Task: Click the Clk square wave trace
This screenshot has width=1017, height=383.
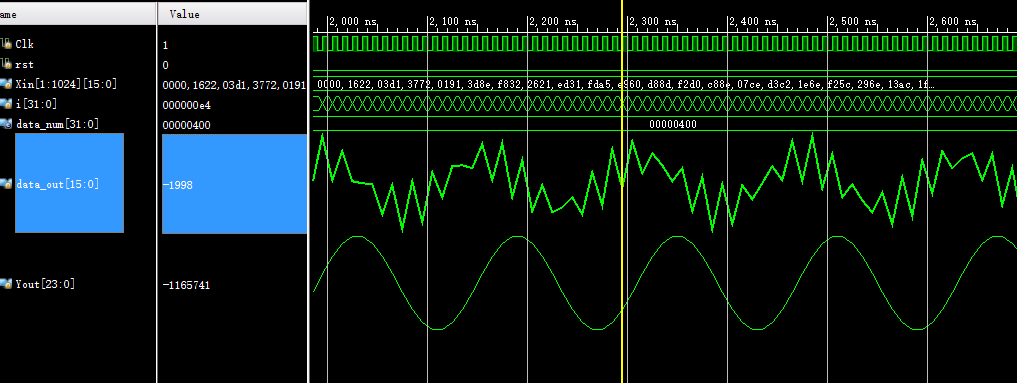Action: point(665,43)
